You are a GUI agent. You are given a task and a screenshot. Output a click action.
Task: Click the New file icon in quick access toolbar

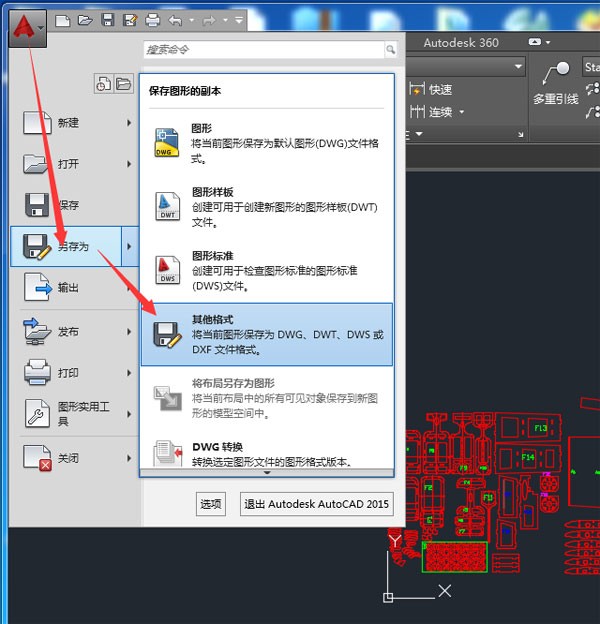[x=63, y=20]
